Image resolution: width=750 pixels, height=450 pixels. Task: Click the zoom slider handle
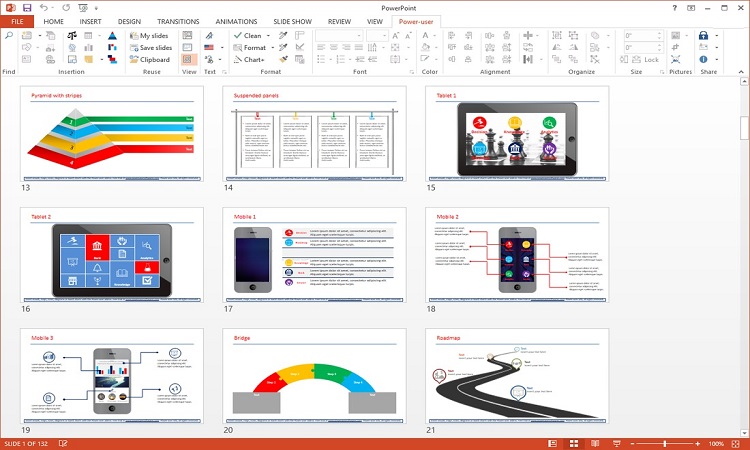pos(665,443)
